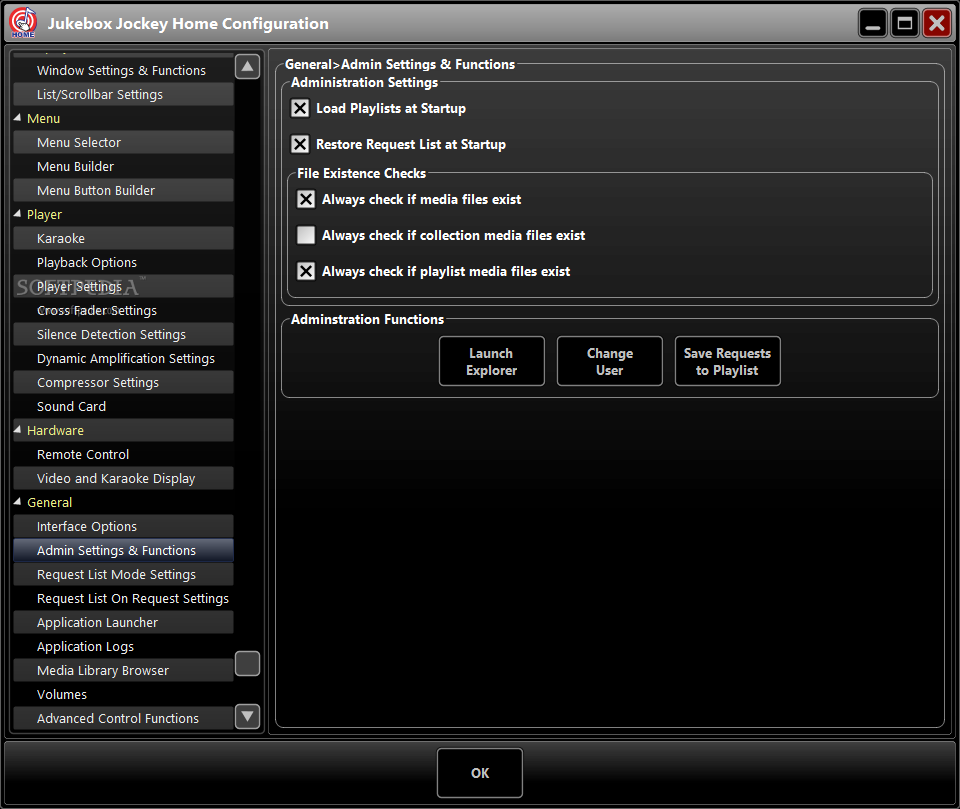Screen dimensions: 960x809
Task: Click Save Requests to Playlist button
Action: [x=727, y=361]
